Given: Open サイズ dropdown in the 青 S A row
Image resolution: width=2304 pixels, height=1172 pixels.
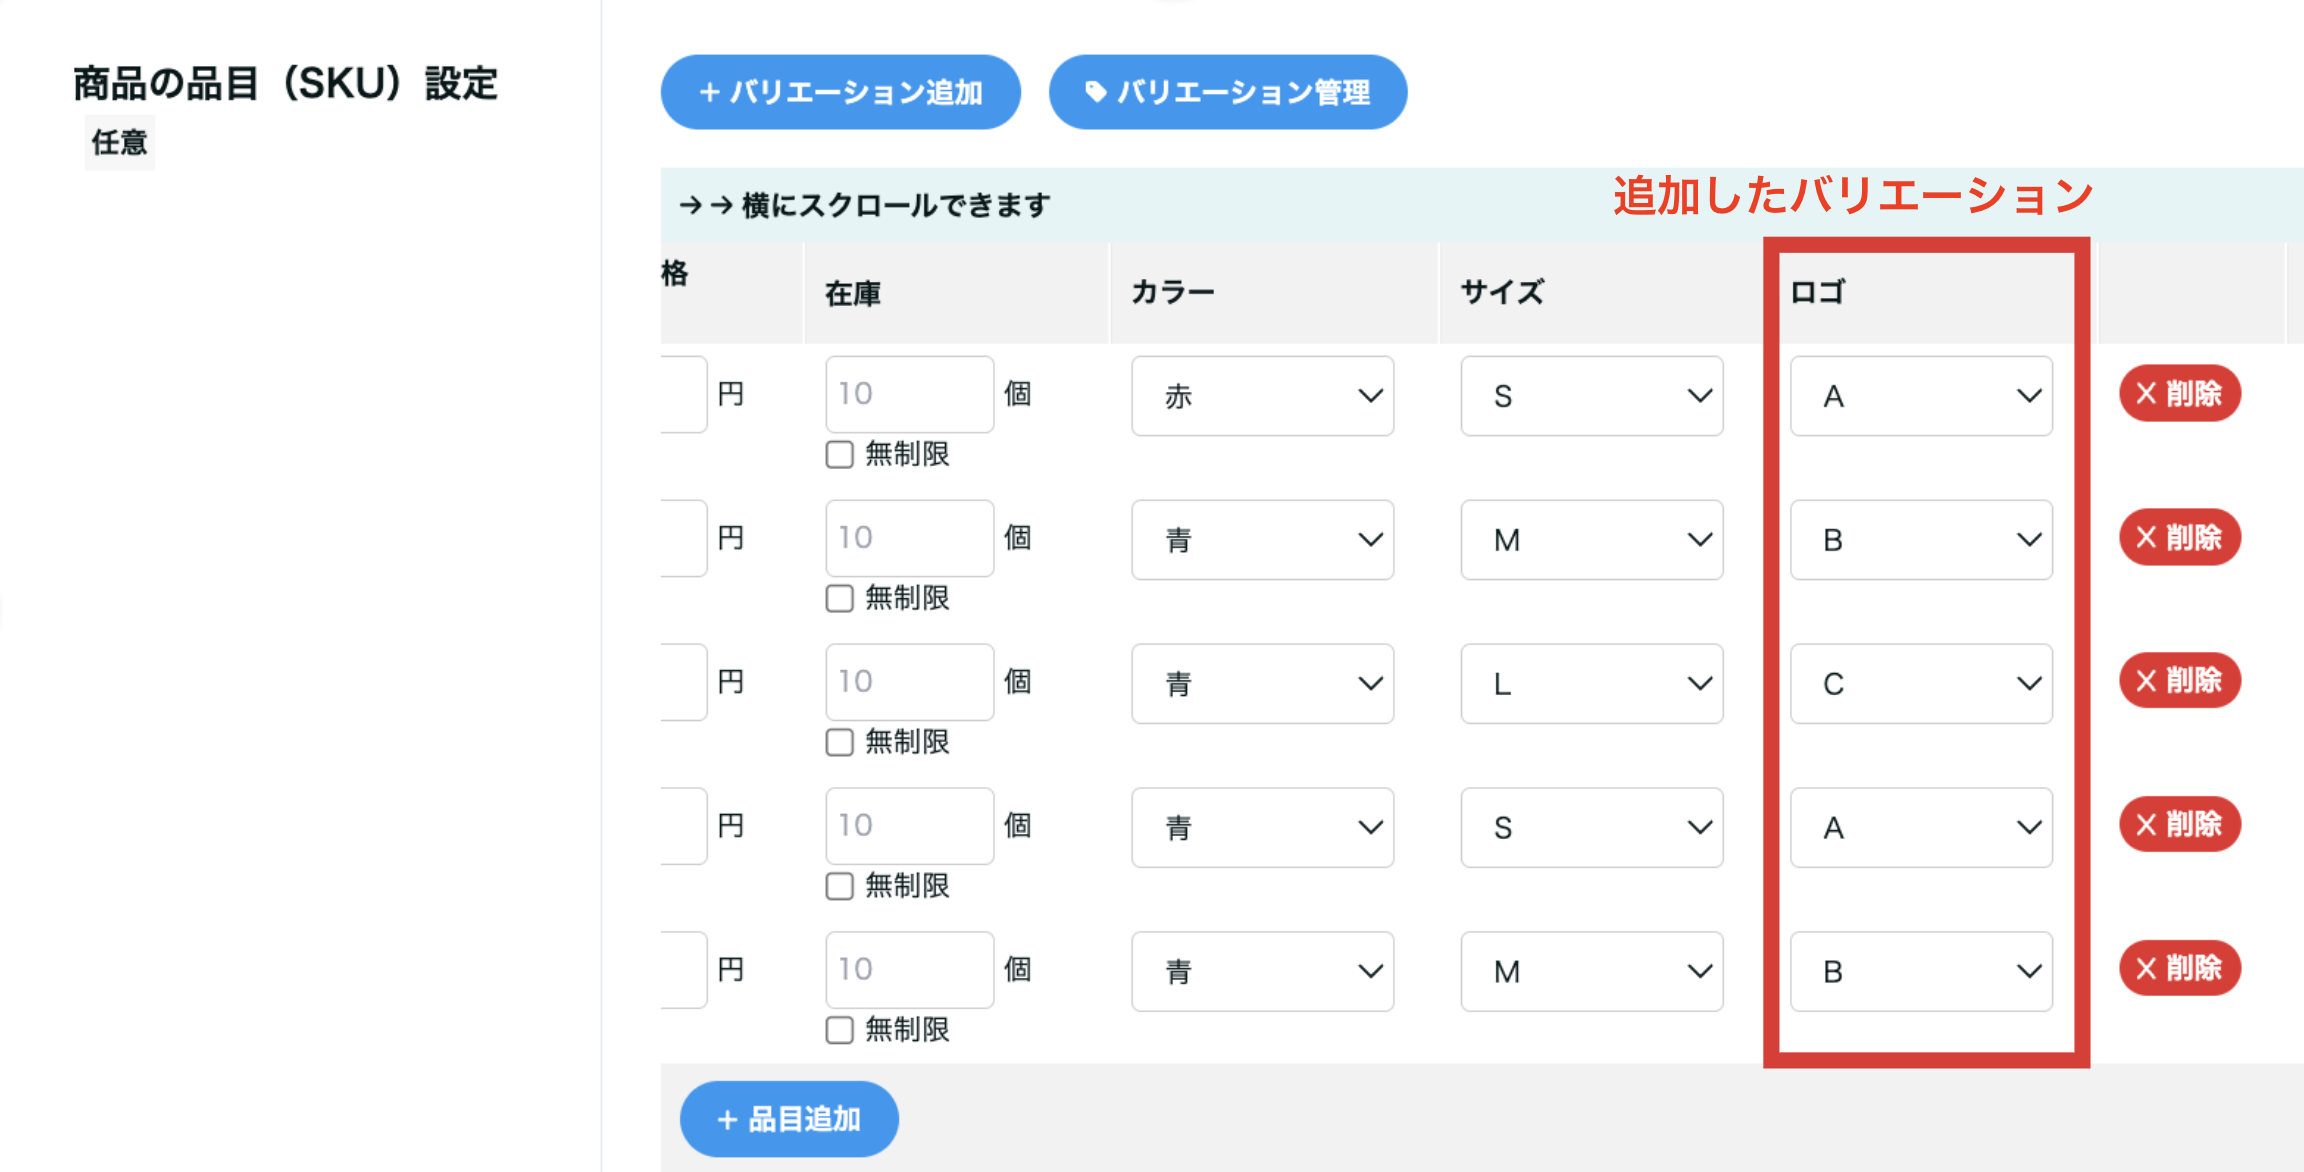Looking at the screenshot, I should 1591,828.
